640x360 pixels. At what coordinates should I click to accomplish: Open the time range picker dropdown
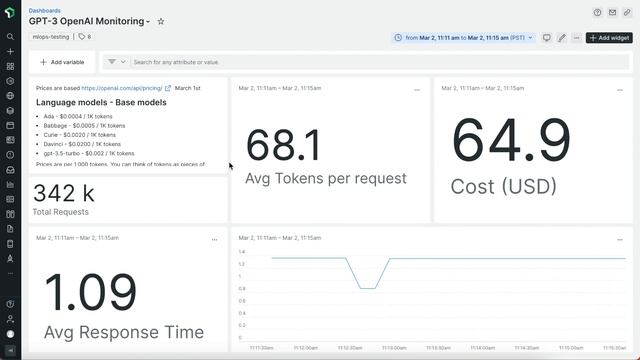[x=464, y=38]
